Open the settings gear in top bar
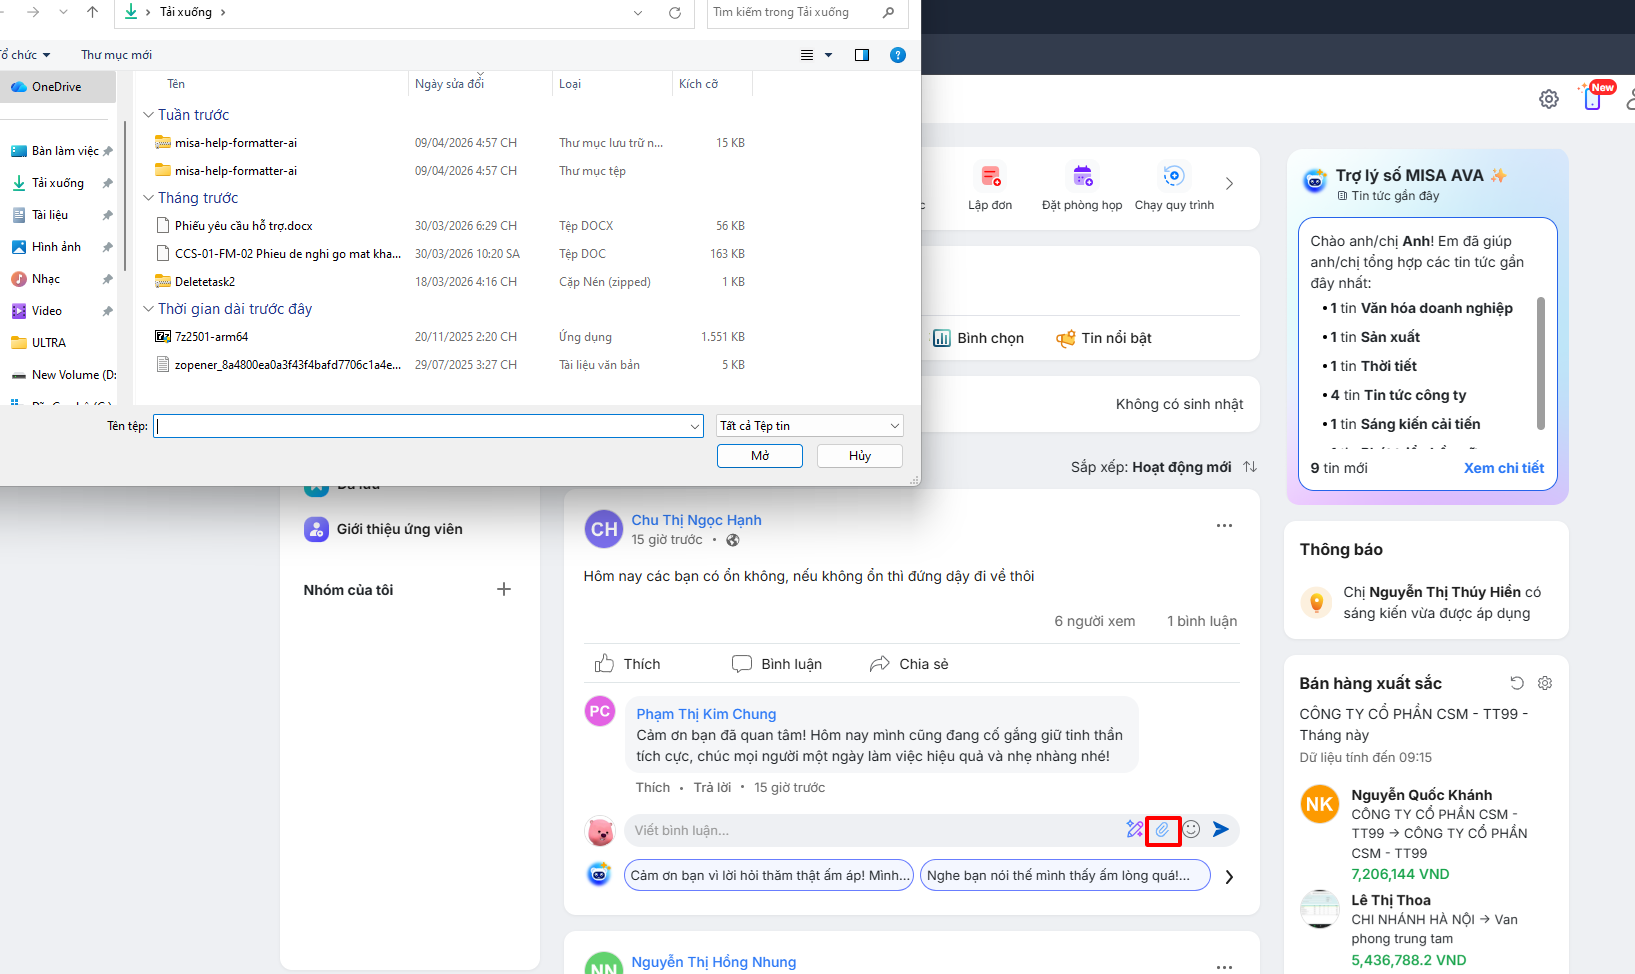1635x974 pixels. [x=1548, y=99]
